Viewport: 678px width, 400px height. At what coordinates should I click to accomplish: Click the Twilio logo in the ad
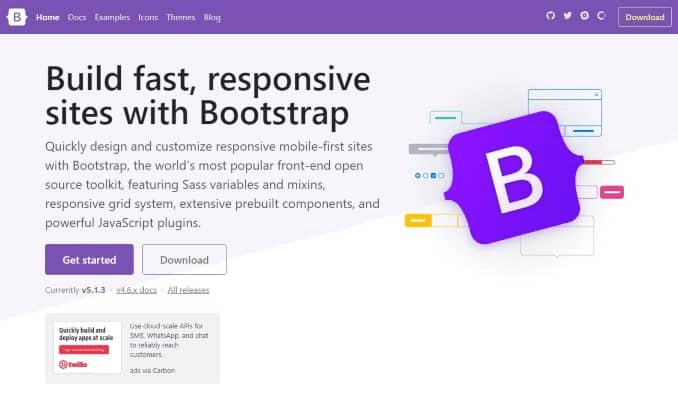pyautogui.click(x=72, y=366)
